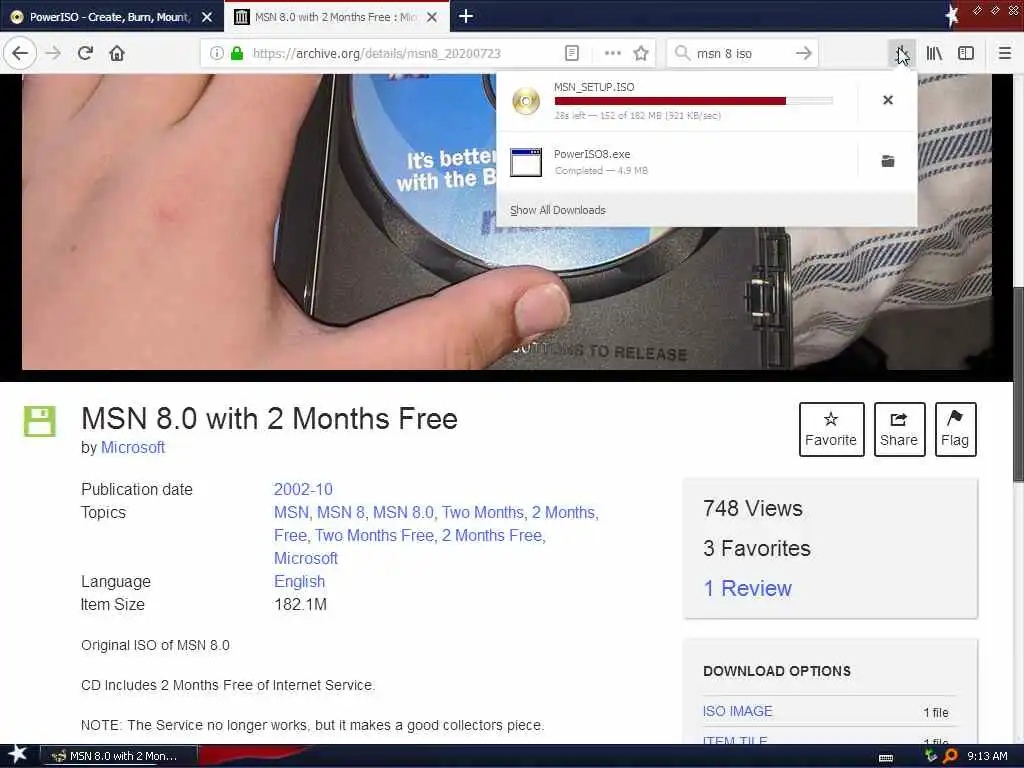
Task: Favorite this archive item
Action: coord(831,429)
